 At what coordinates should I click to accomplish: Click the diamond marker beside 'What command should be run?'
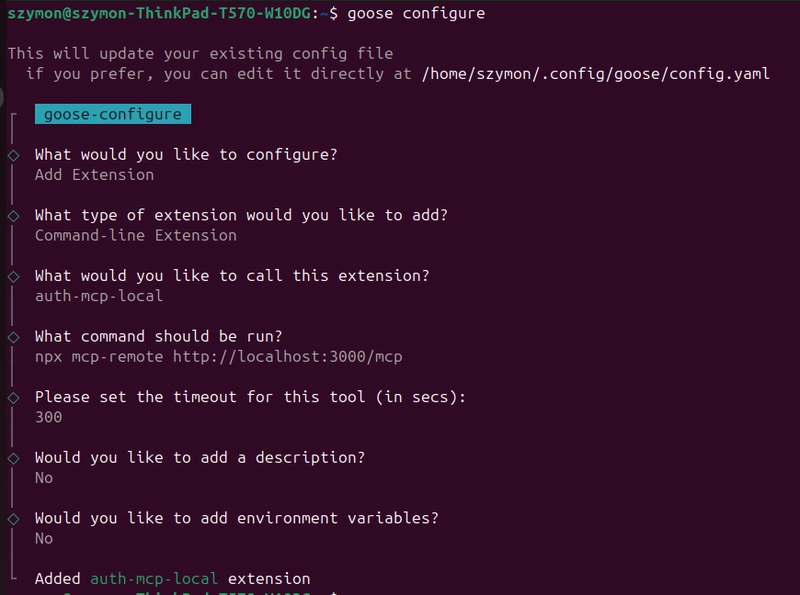14,337
